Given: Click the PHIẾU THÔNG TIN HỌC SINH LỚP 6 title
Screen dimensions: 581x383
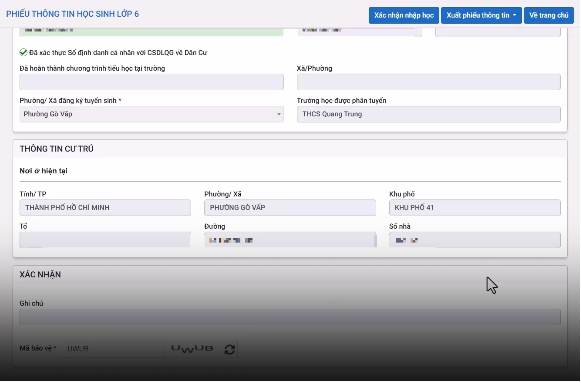Looking at the screenshot, I should [73, 14].
